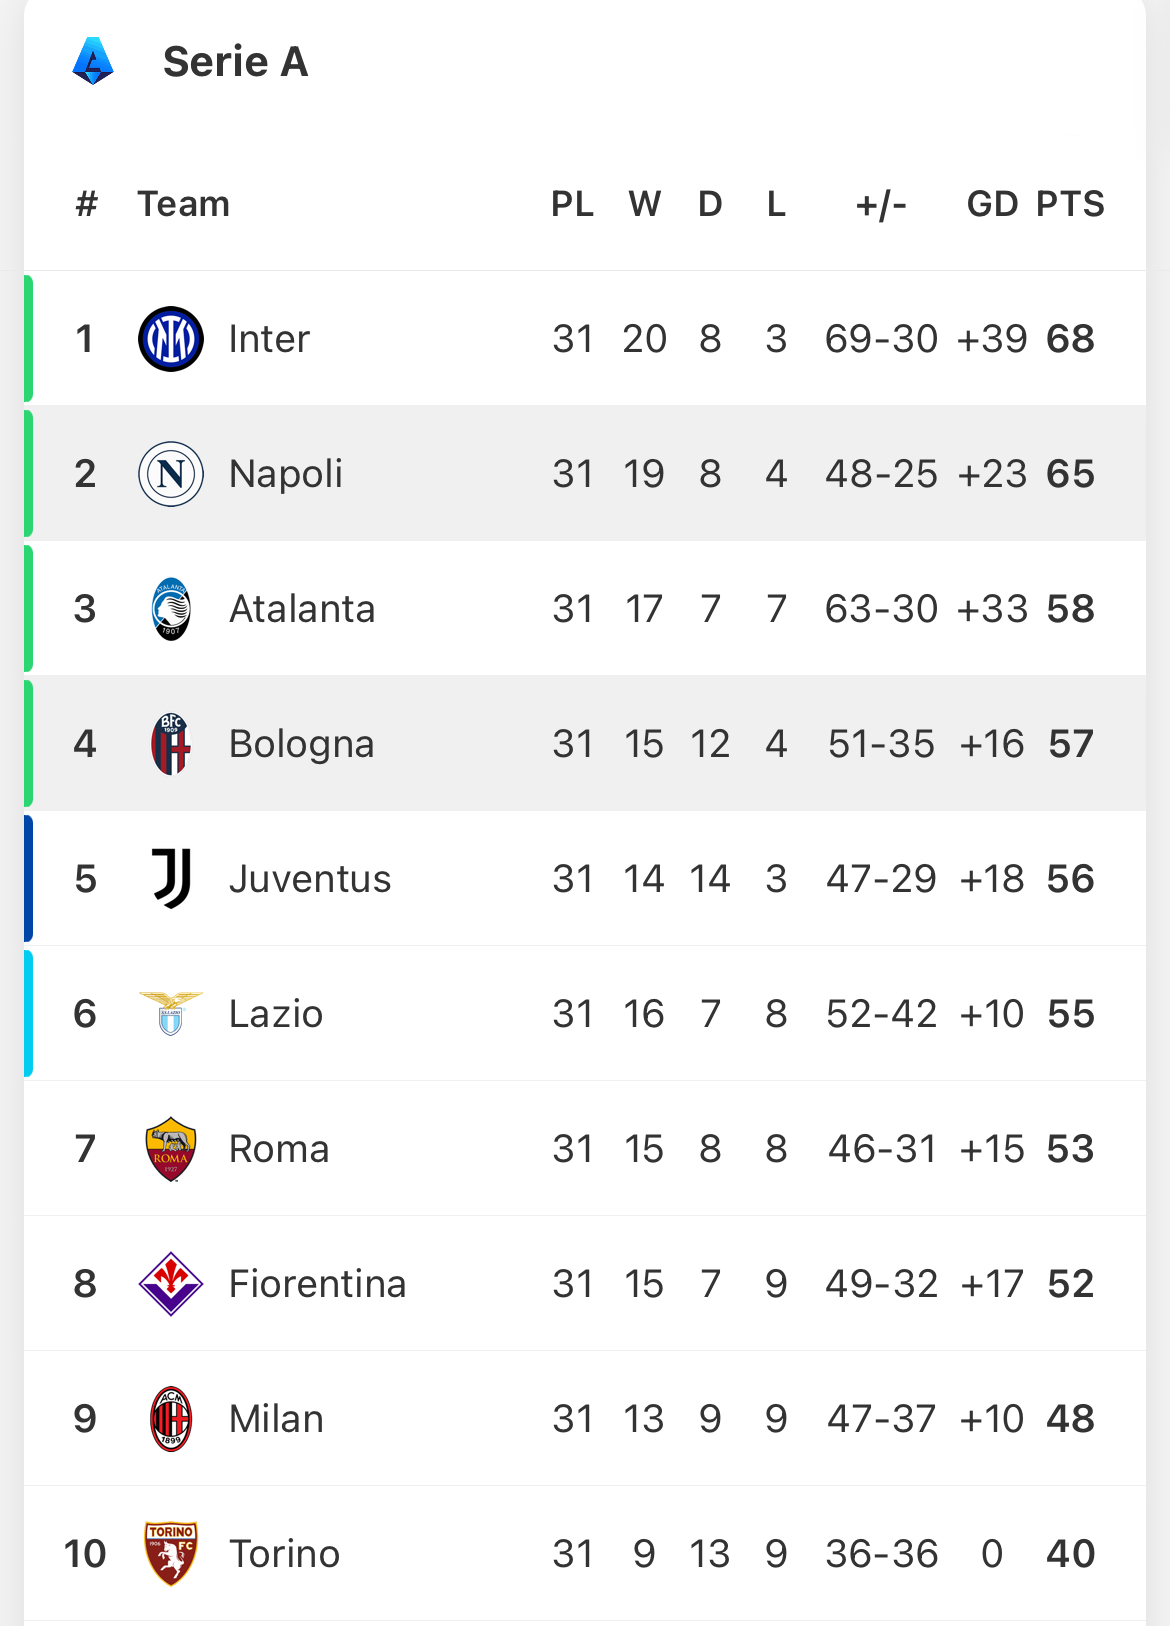Sort table by GD column header
Viewport: 1170px width, 1626px height.
coord(992,204)
